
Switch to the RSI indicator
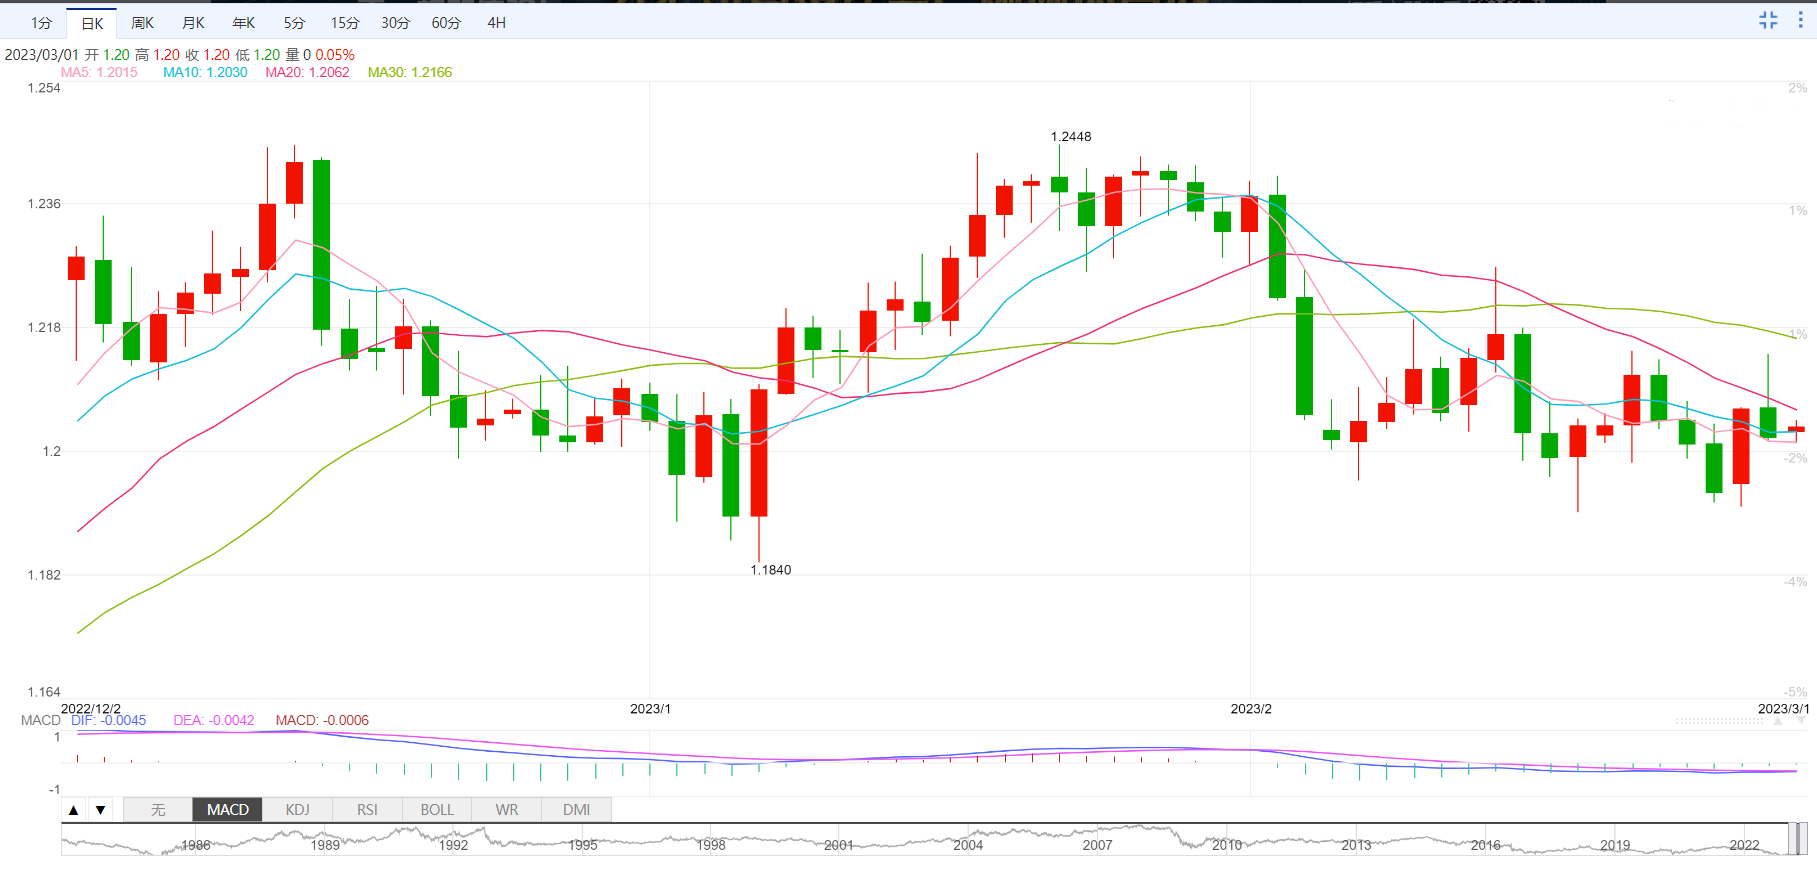point(367,810)
